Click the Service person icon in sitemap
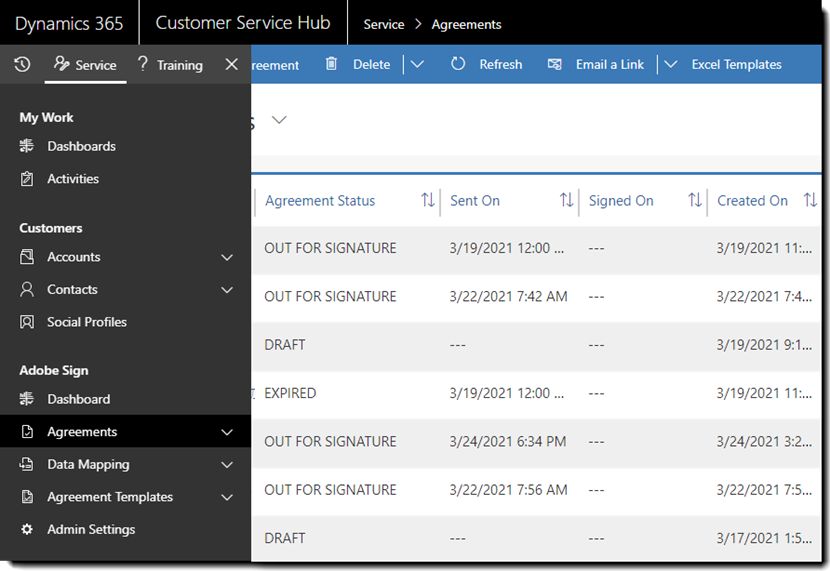The image size is (830, 571). (x=61, y=64)
